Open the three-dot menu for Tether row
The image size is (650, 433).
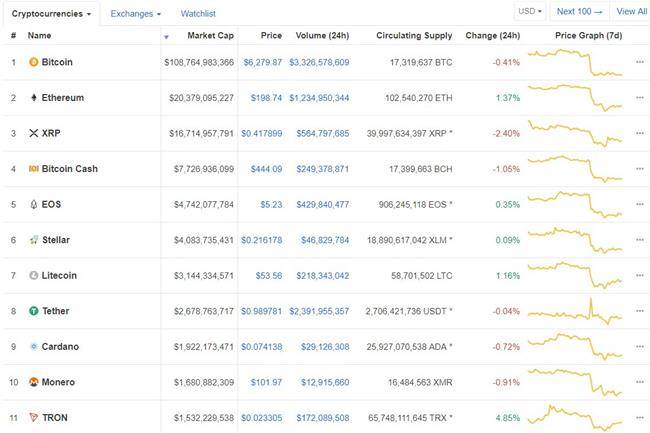[x=640, y=311]
